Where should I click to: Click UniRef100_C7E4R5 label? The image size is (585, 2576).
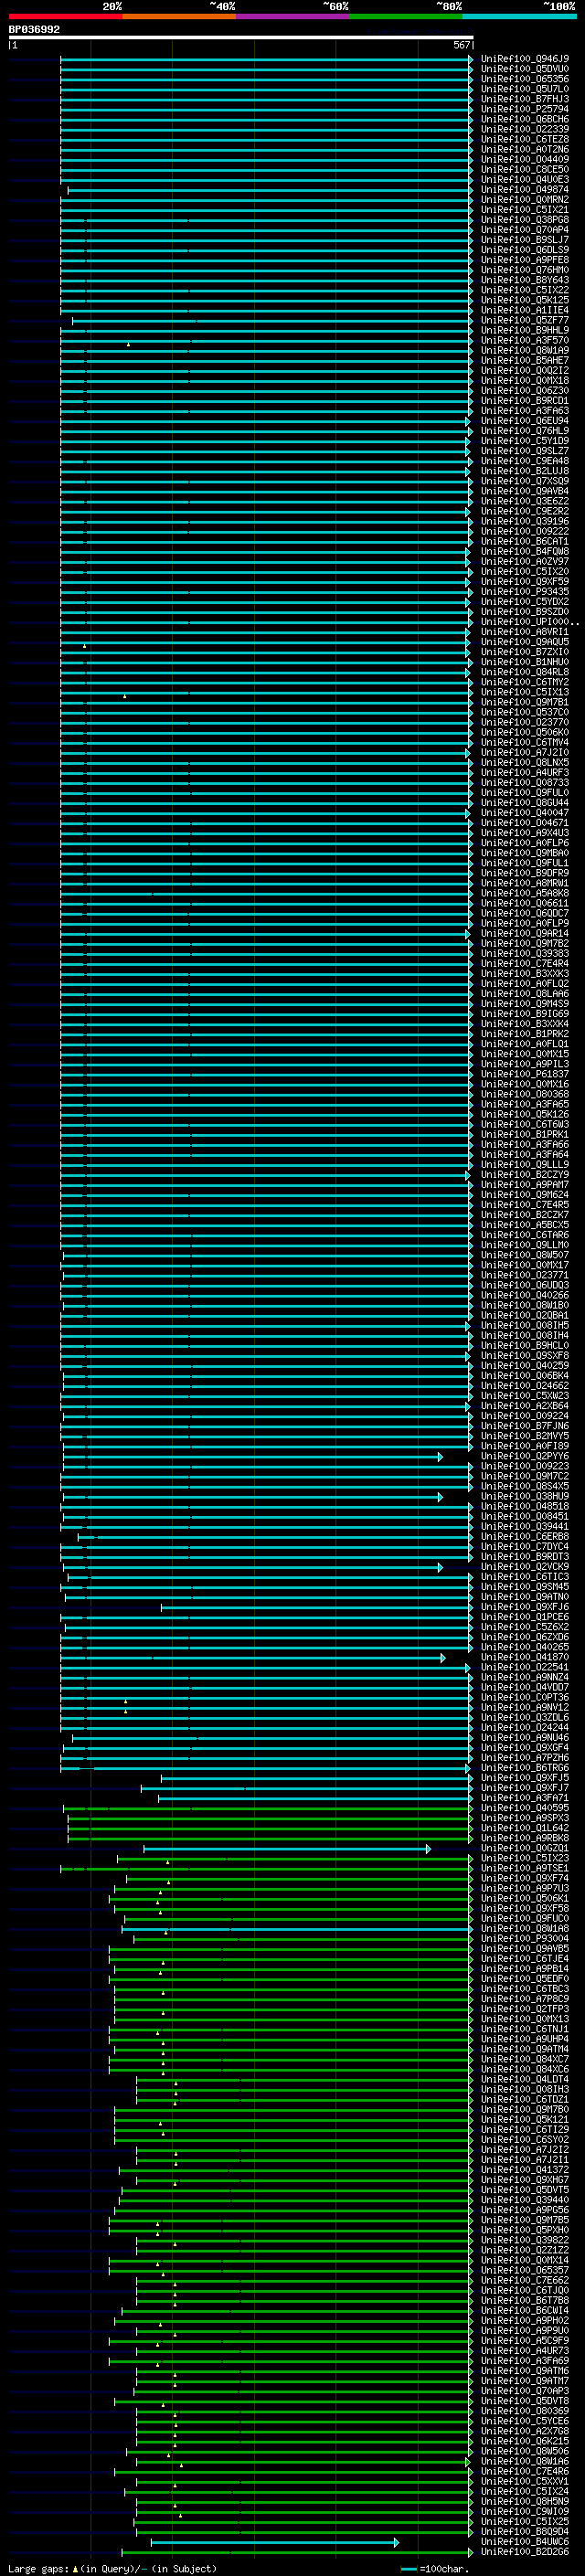tap(525, 1205)
